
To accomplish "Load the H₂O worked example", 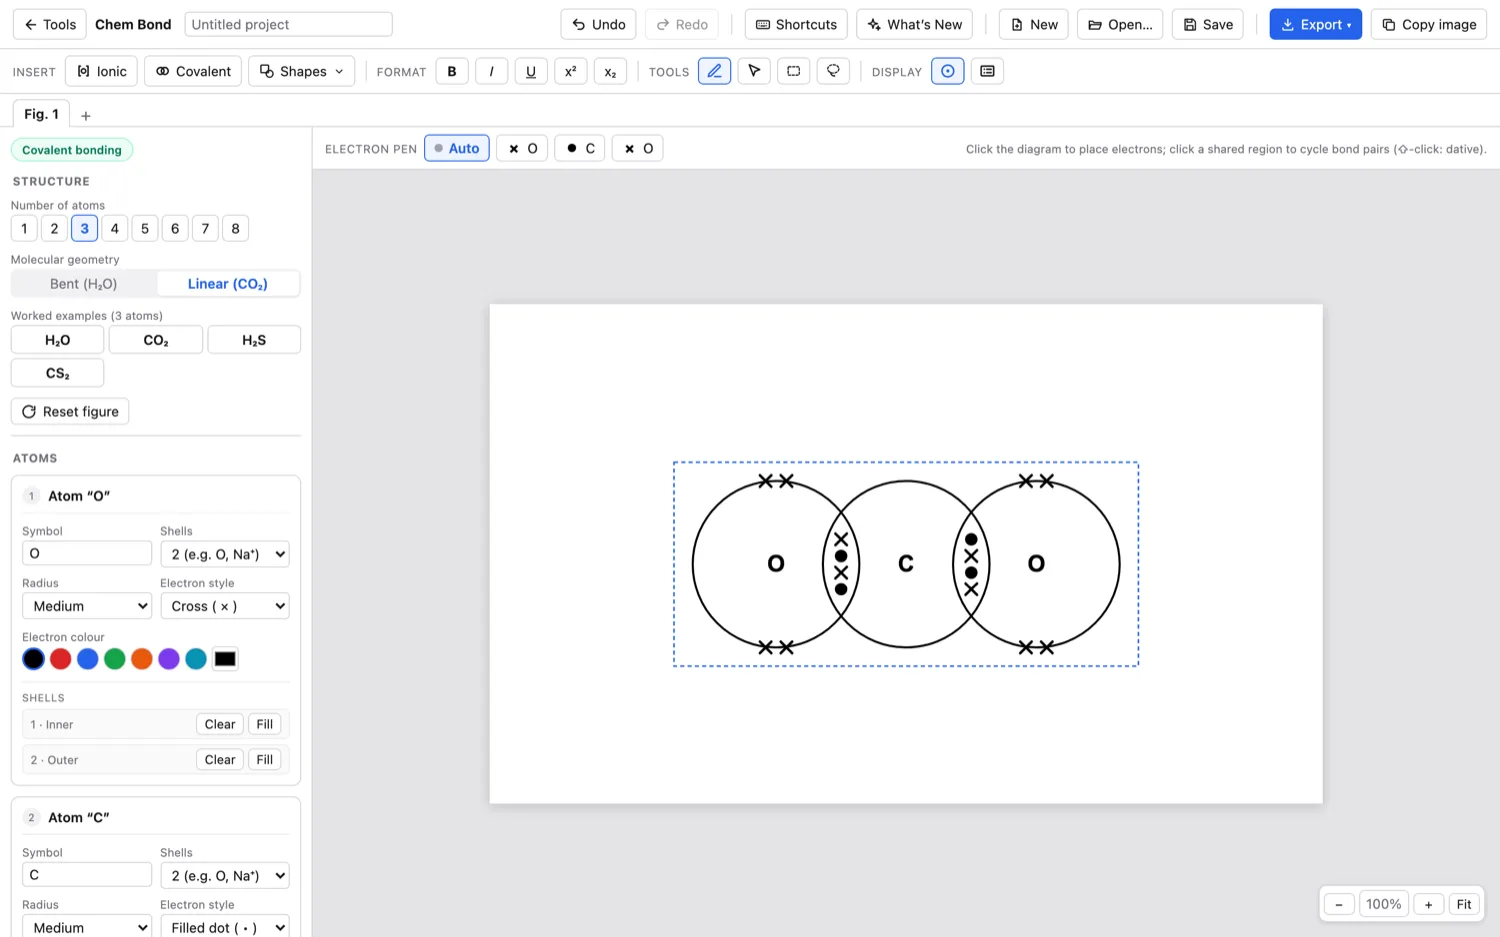I will click(57, 340).
